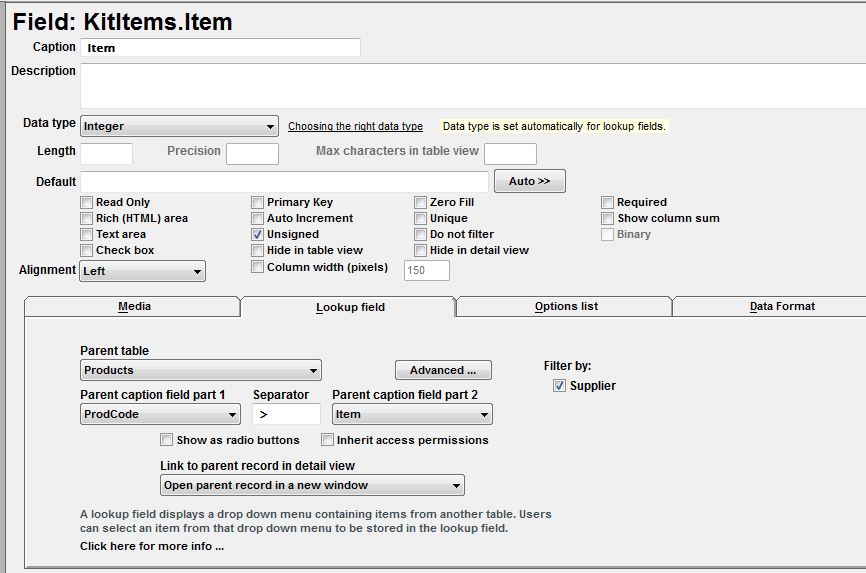
Task: Enable Column width (pixels) checkbox
Action: [257, 267]
